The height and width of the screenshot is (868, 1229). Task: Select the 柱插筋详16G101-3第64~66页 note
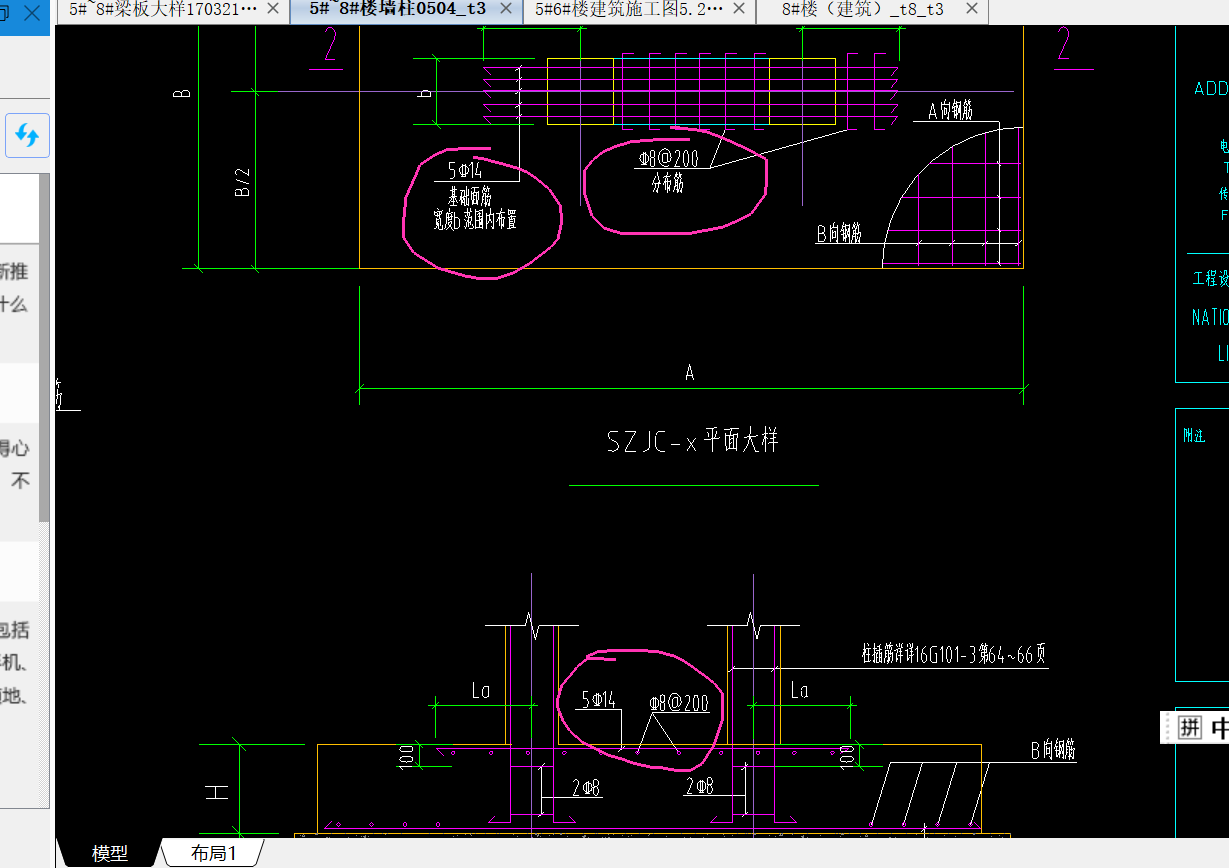[x=954, y=655]
